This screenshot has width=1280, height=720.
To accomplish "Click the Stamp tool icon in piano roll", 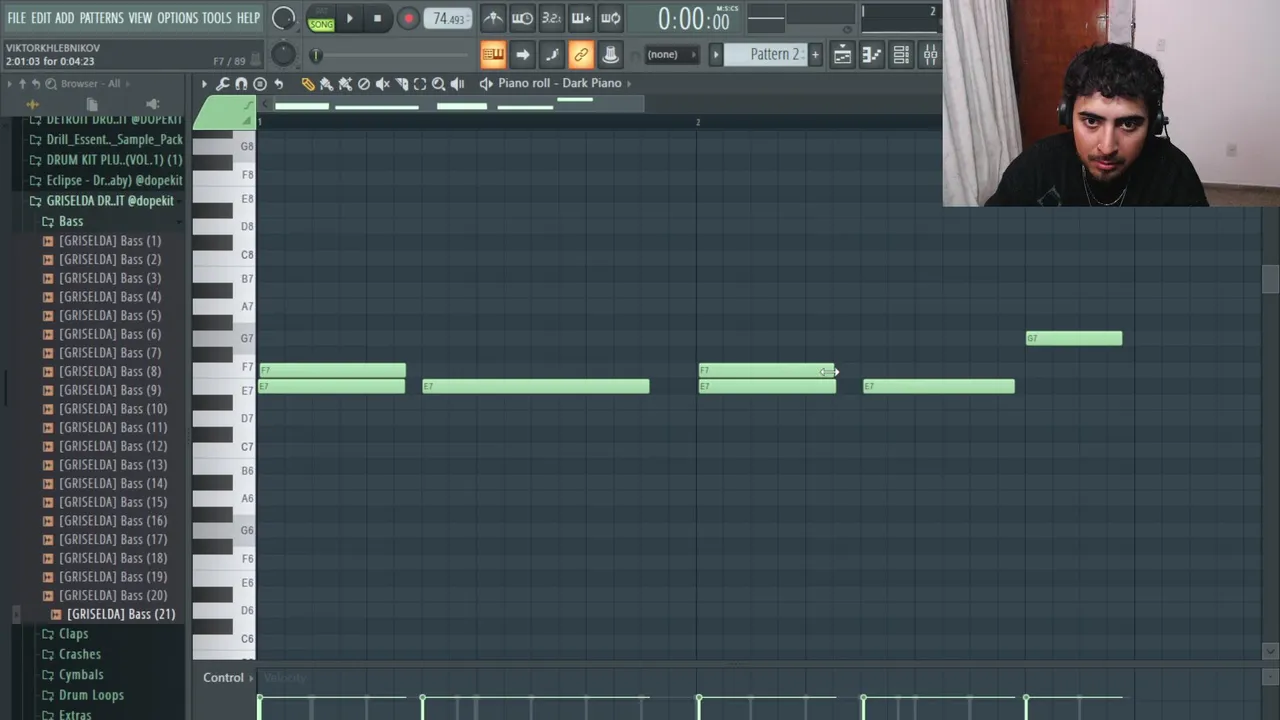I will coord(260,84).
